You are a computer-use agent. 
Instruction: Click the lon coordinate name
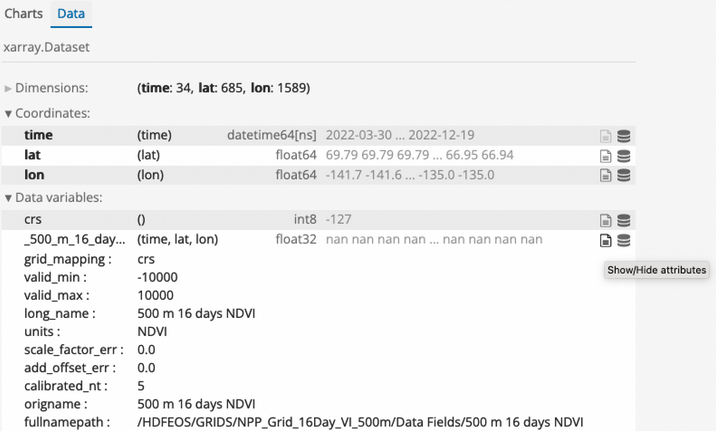34,175
